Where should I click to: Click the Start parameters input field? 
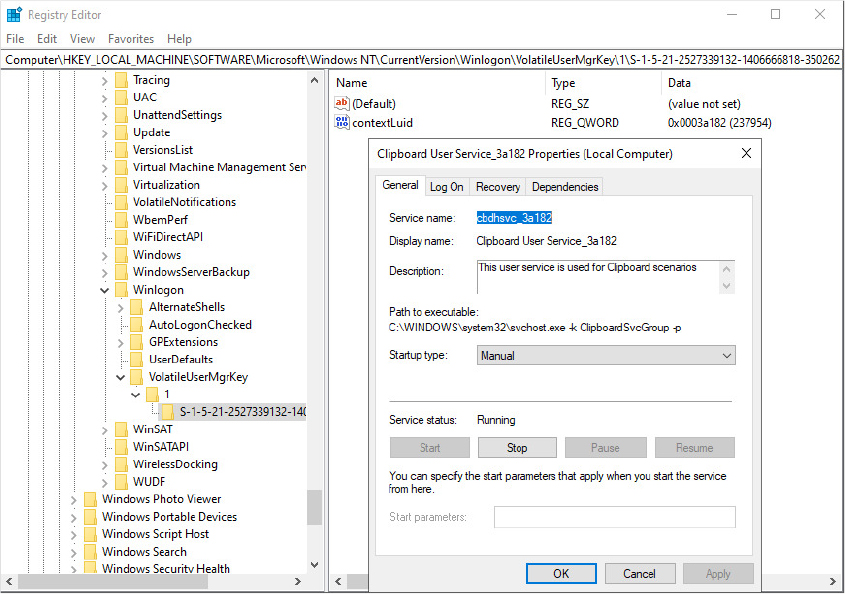[x=614, y=517]
